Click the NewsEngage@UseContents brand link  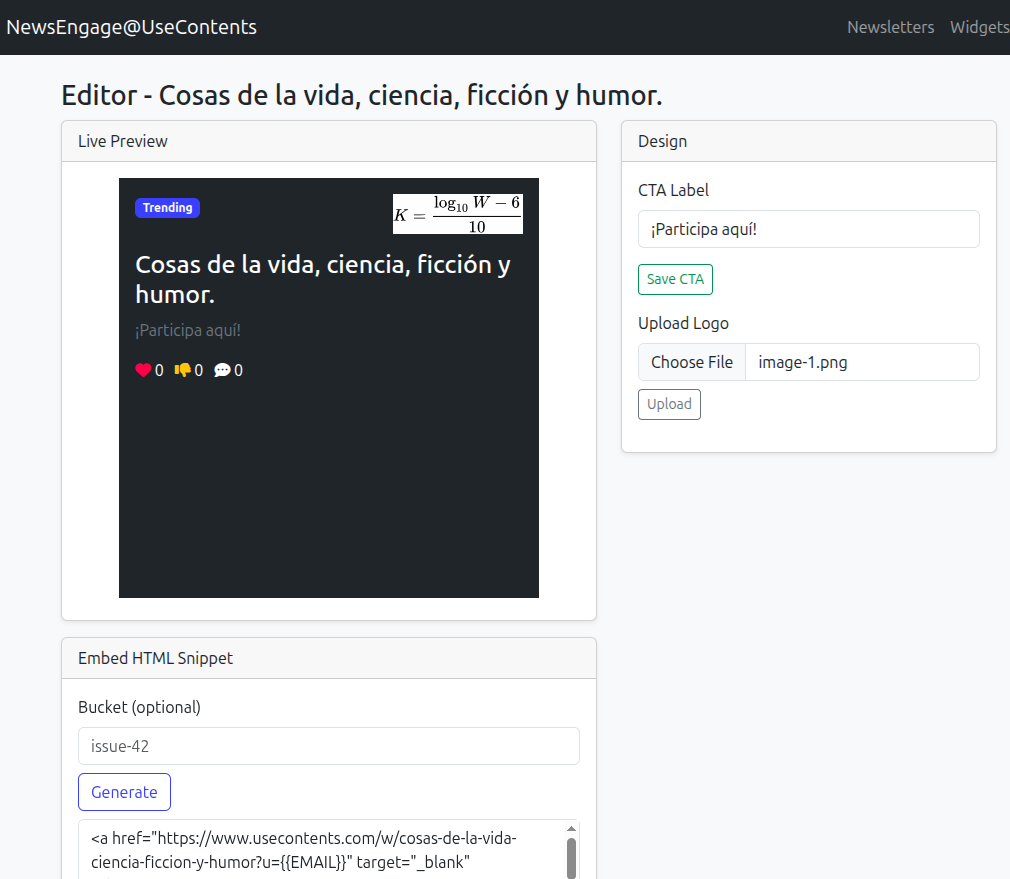tap(132, 27)
